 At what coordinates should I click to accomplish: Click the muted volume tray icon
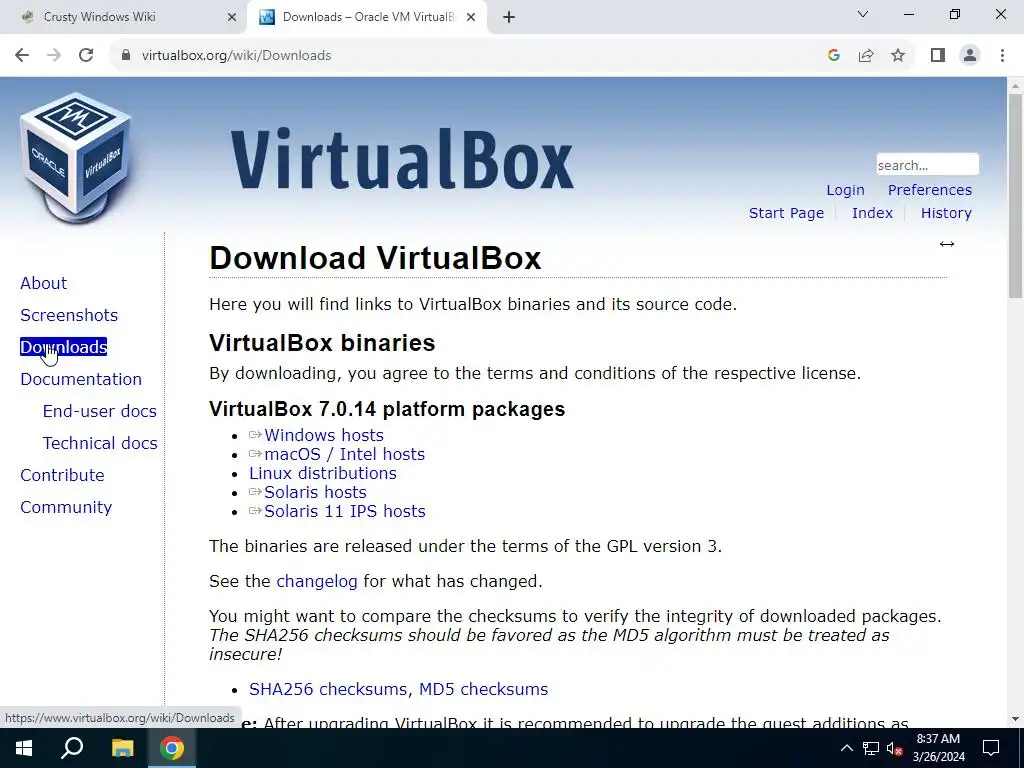point(894,748)
